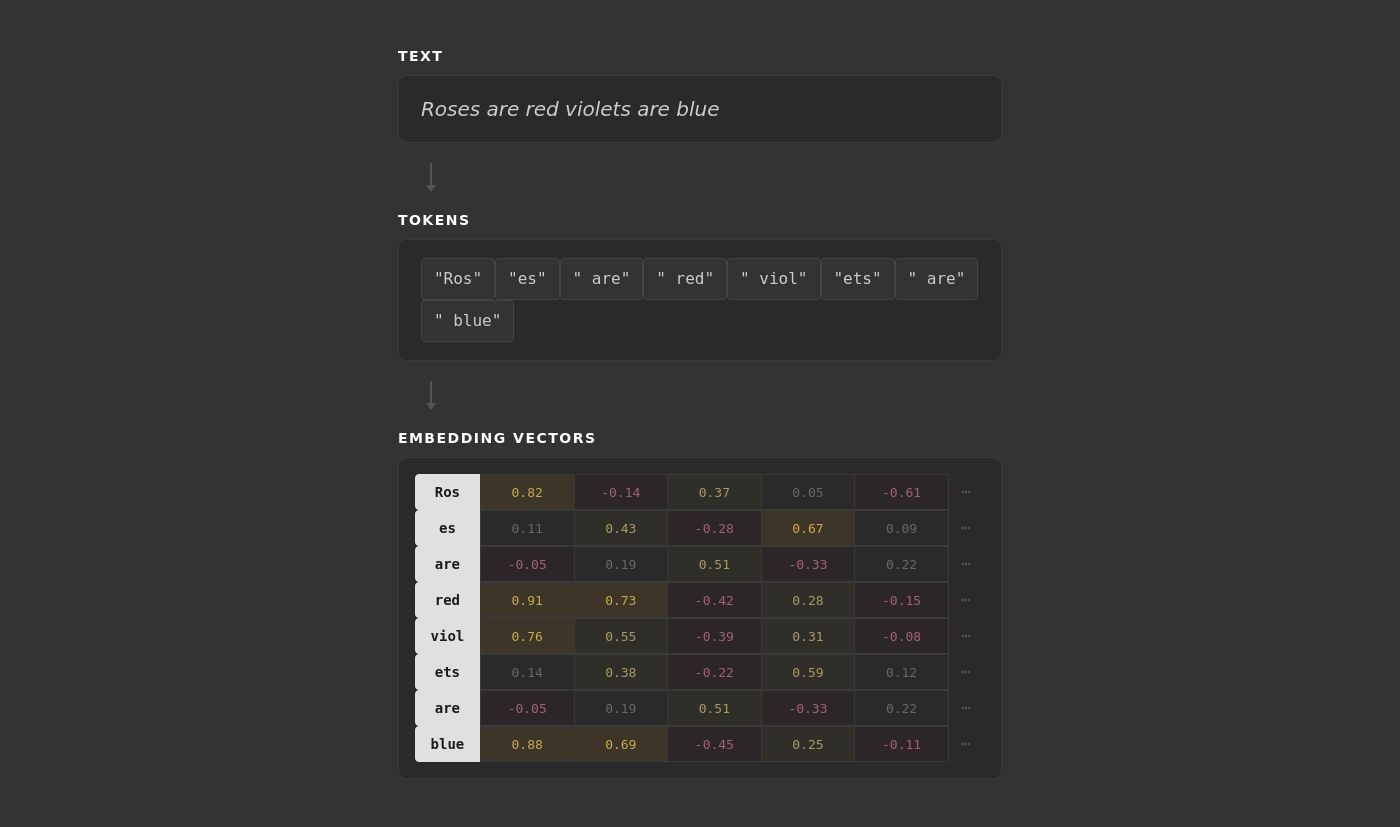Select the TOKENS section heading

coord(434,220)
